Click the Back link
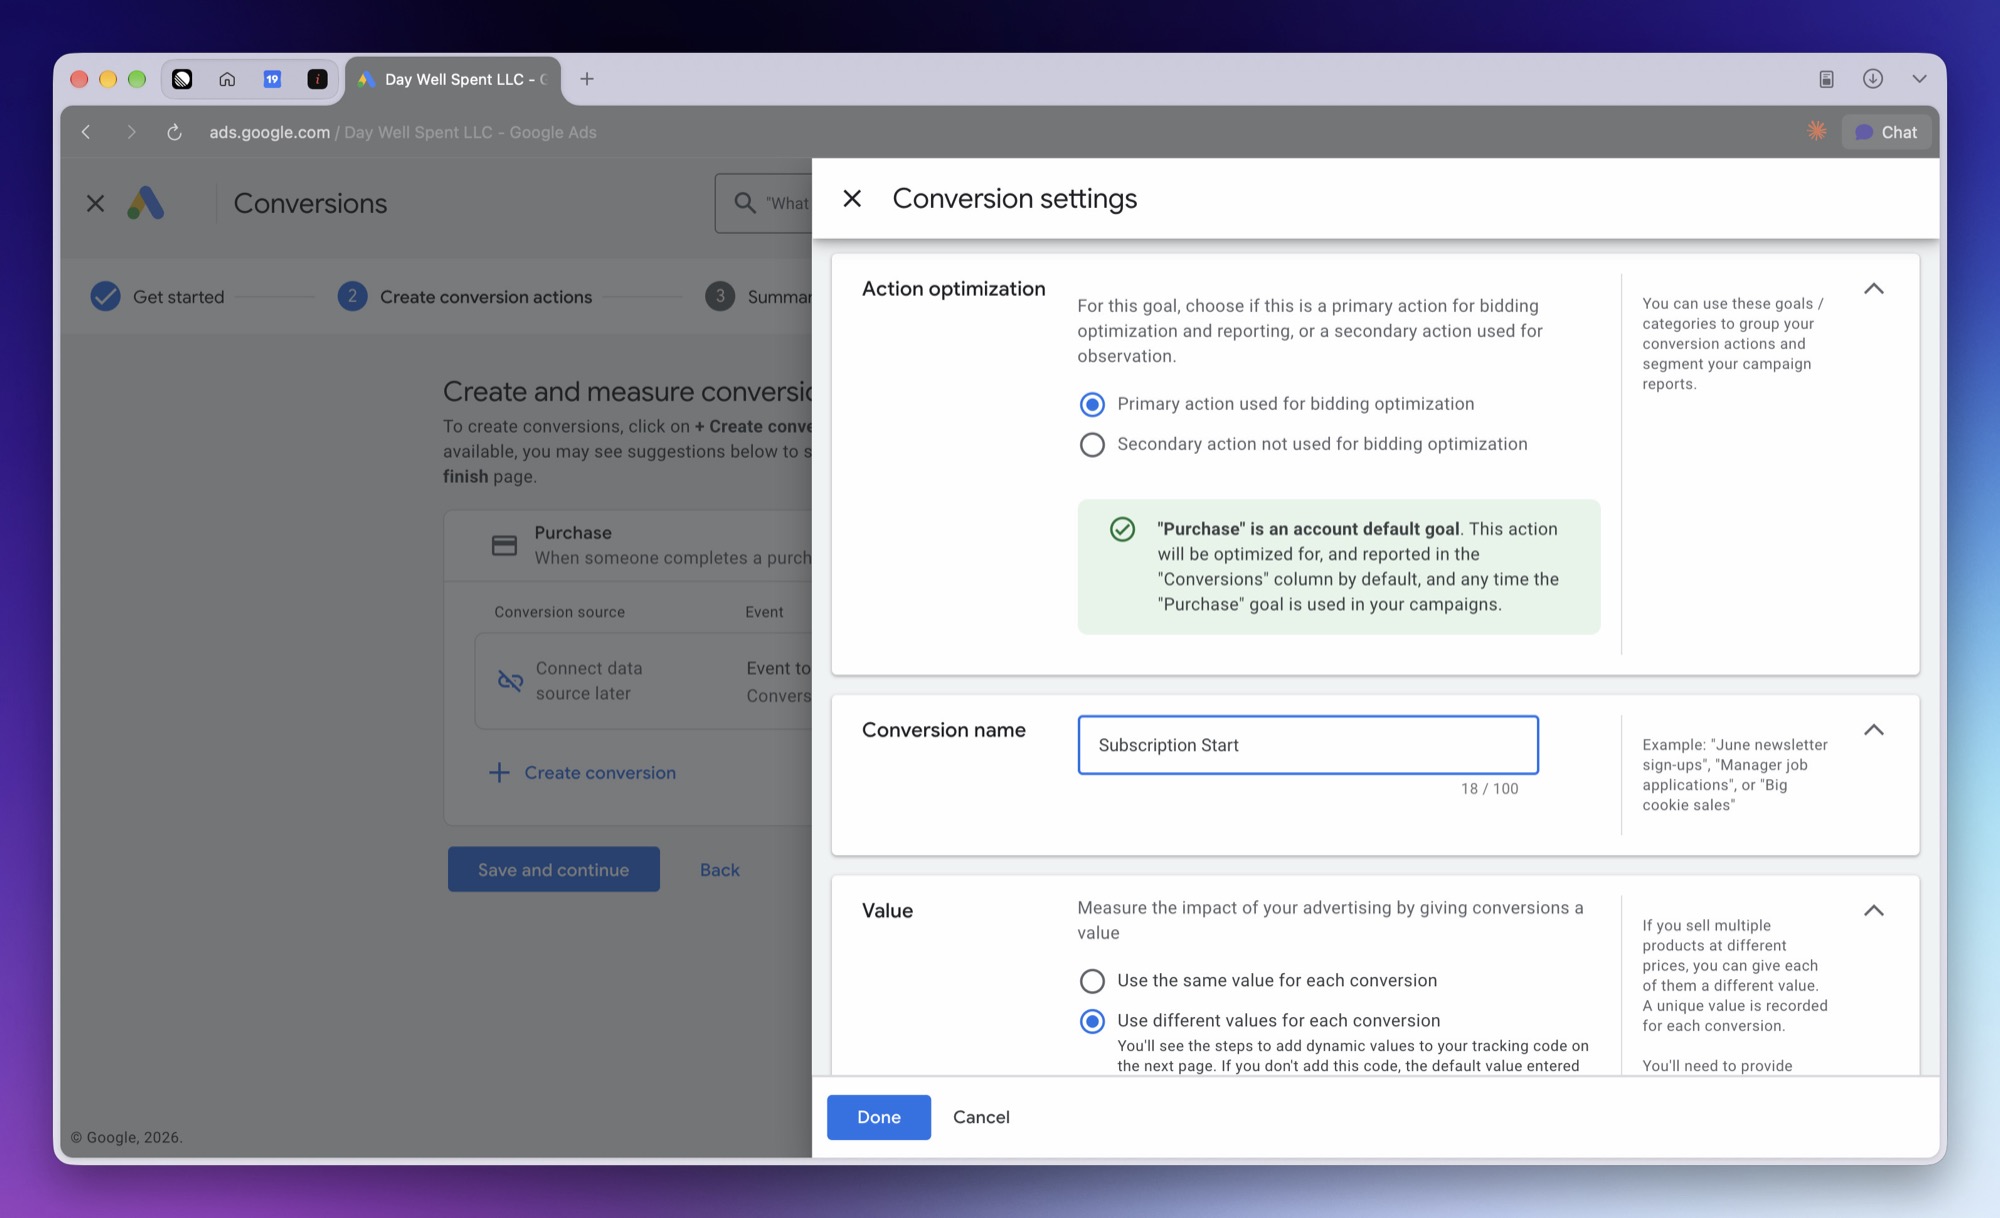Image resolution: width=2000 pixels, height=1218 pixels. [x=720, y=870]
